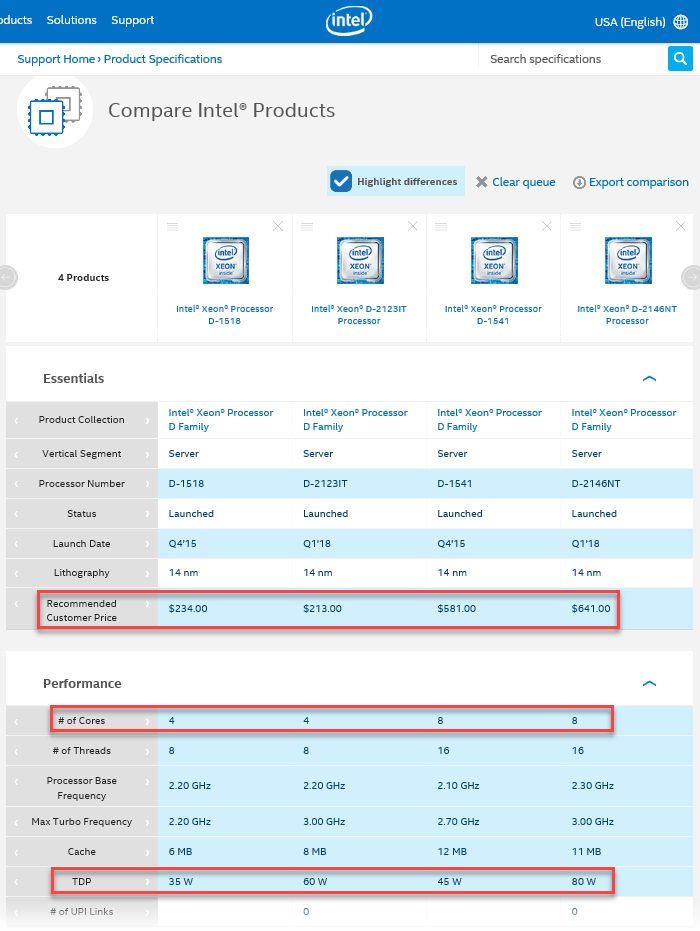
Task: Click the Export comparison download icon
Action: click(x=579, y=182)
